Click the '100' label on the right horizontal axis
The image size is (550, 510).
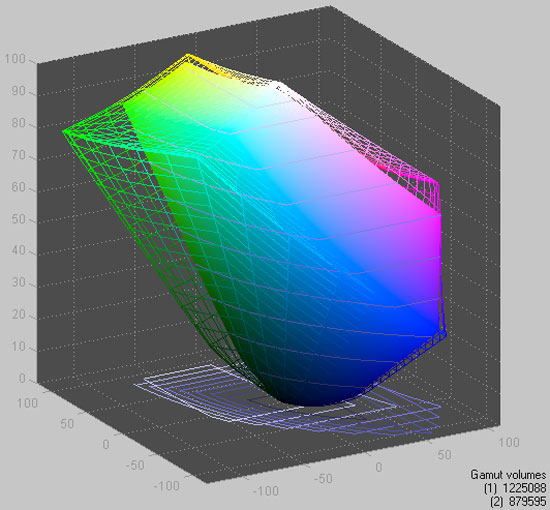click(x=509, y=442)
